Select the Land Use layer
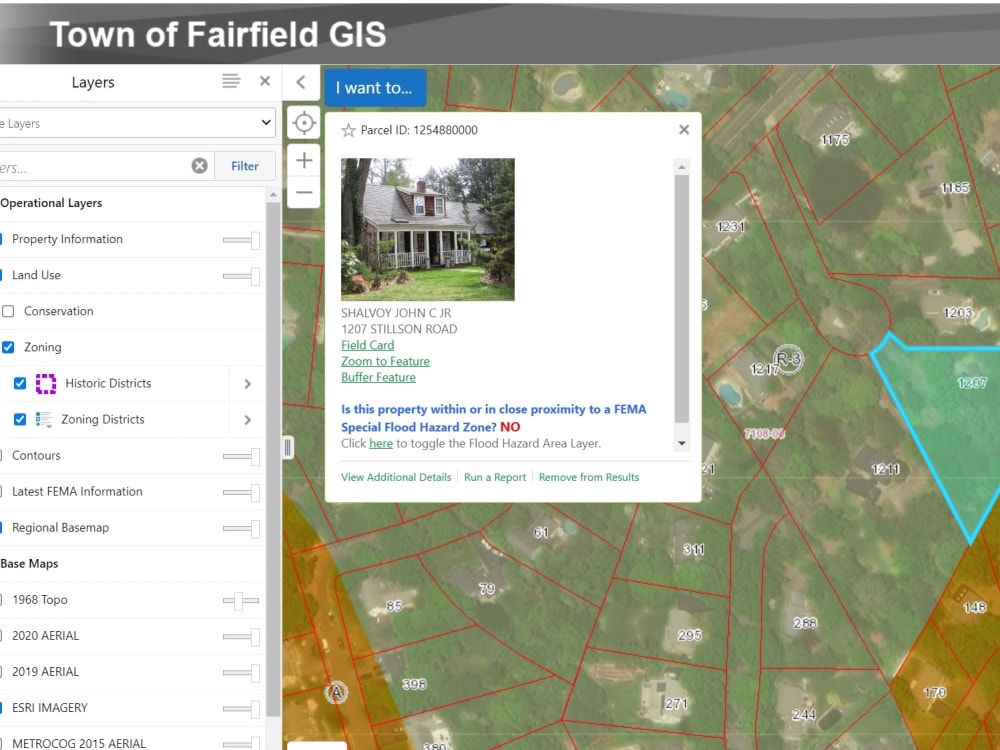This screenshot has height=750, width=1000. point(36,275)
